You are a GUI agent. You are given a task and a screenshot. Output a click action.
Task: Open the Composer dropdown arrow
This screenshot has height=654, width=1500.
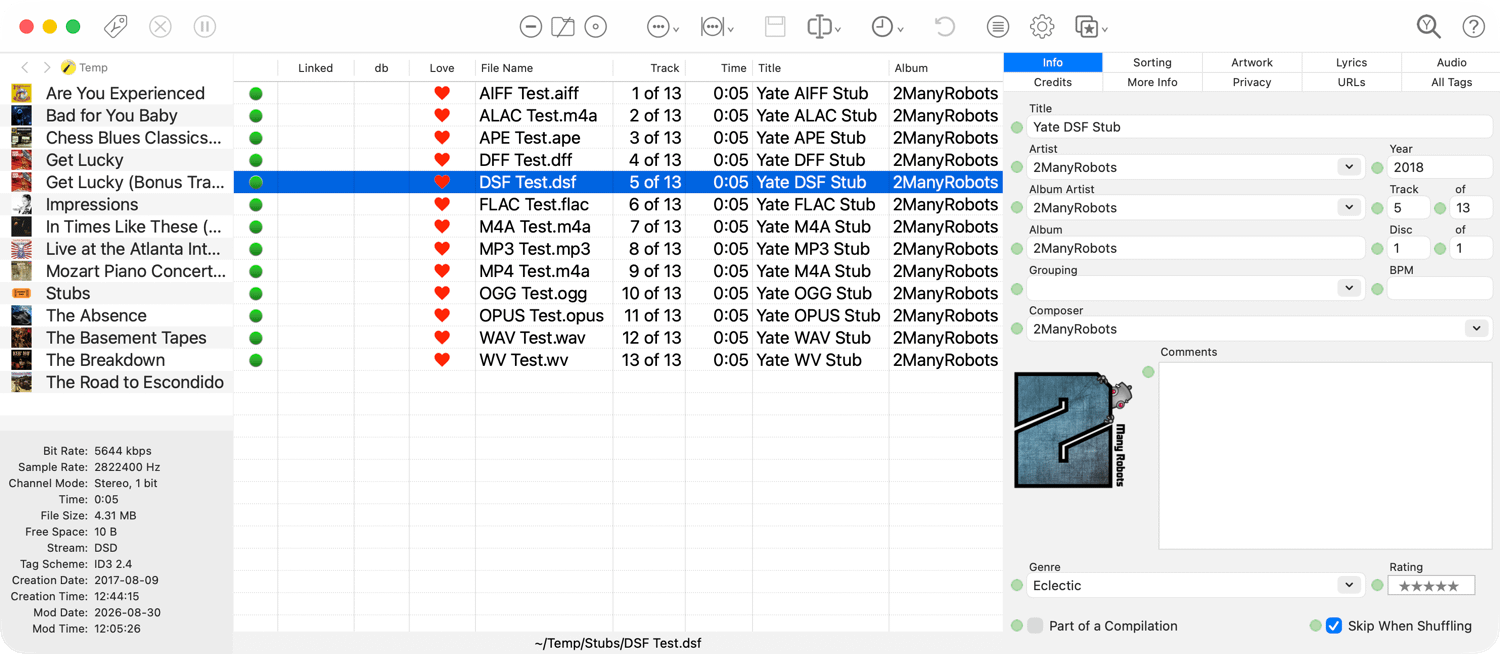pos(1477,329)
